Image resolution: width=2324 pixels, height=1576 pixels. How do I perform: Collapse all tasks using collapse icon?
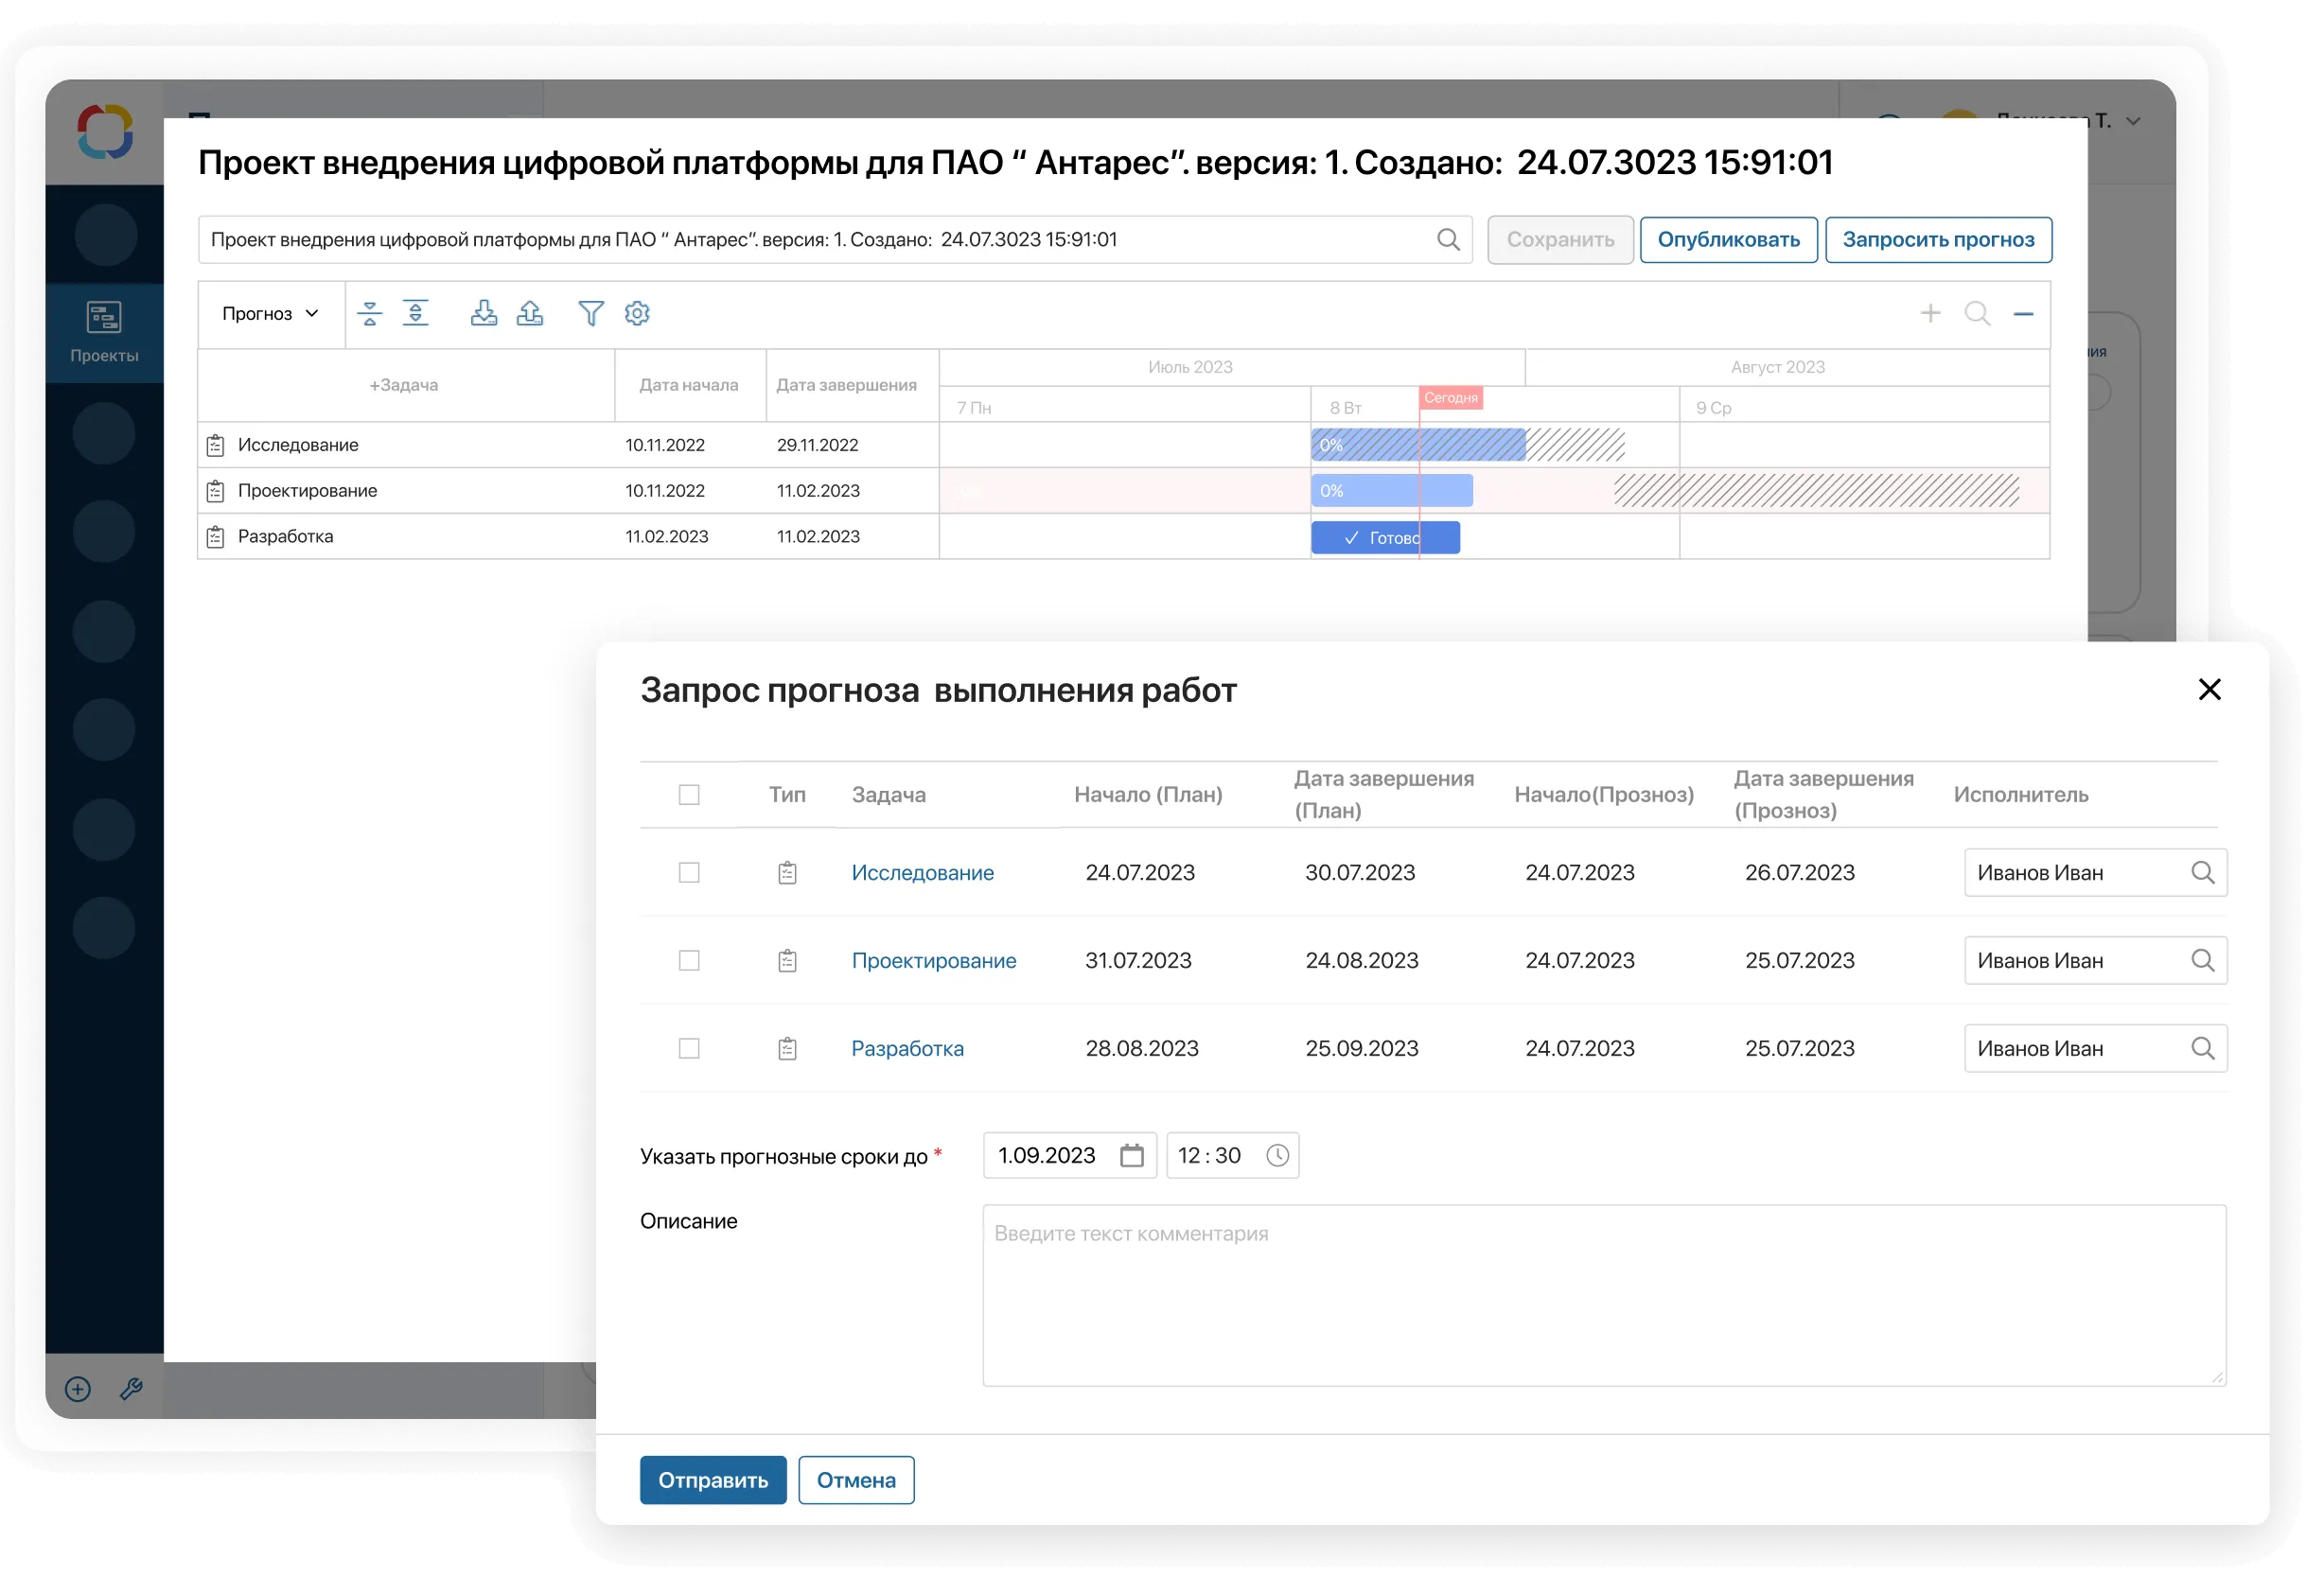370,313
